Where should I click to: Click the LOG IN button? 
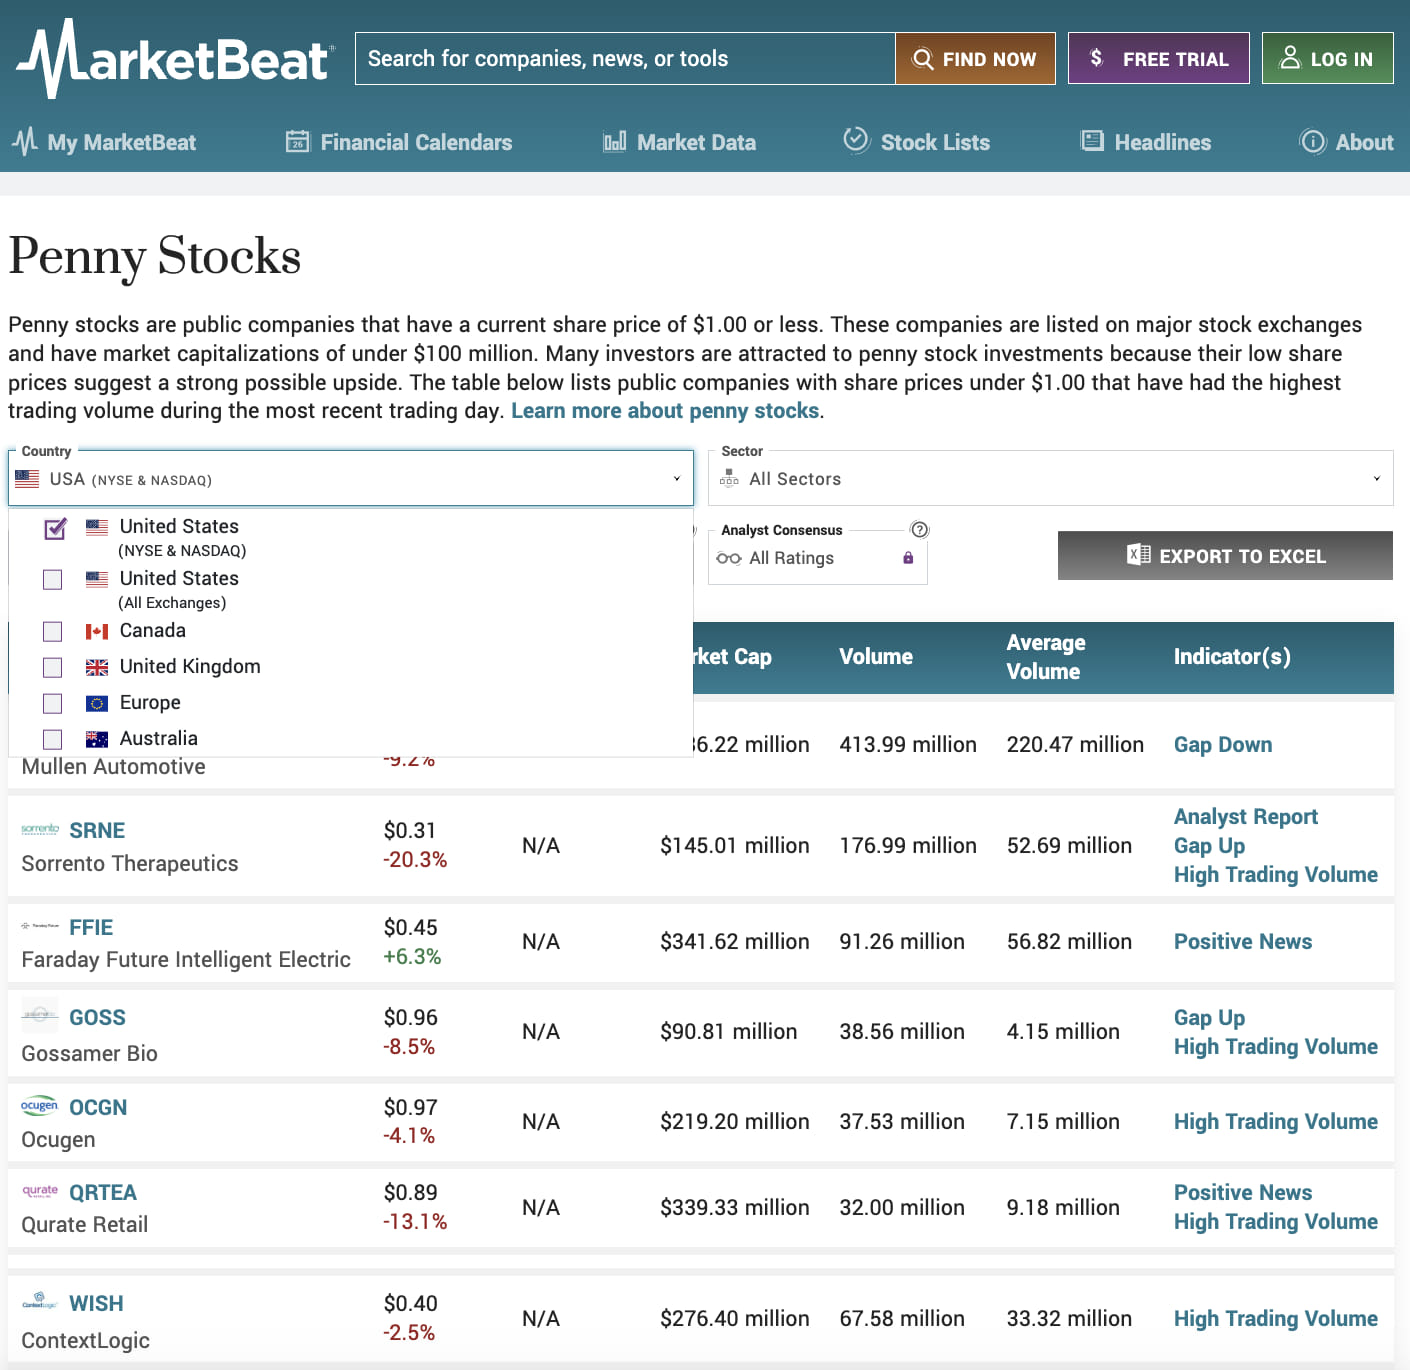pyautogui.click(x=1328, y=59)
